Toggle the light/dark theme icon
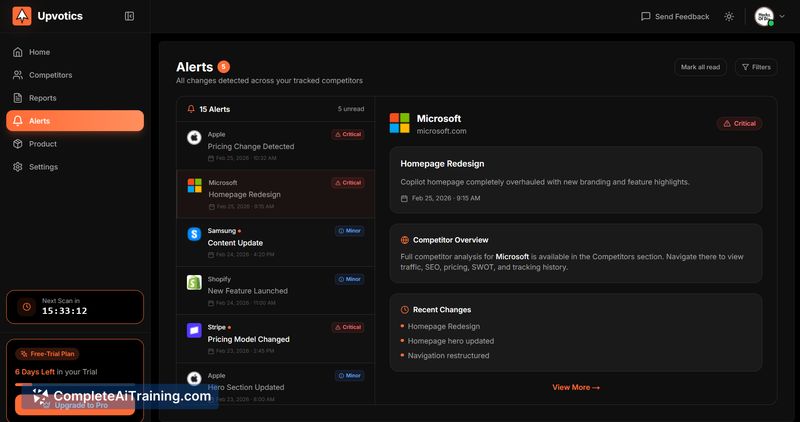This screenshot has height=422, width=800. point(729,16)
